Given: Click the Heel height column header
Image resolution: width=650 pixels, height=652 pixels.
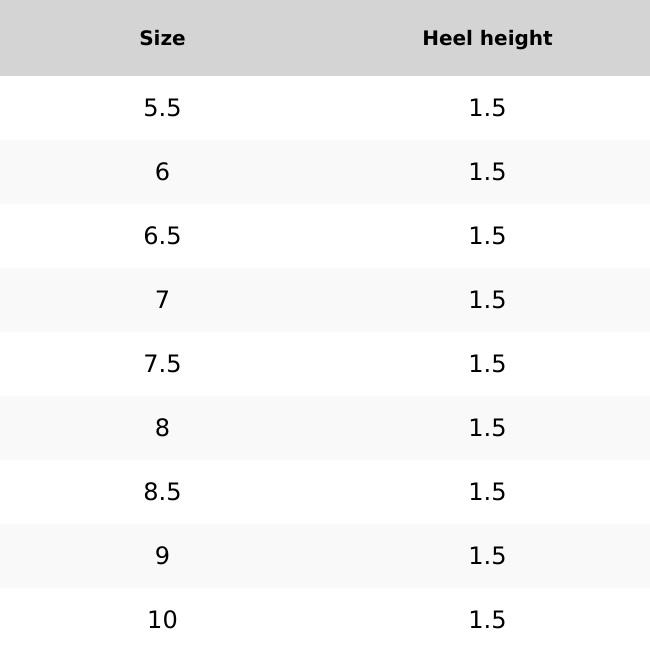Looking at the screenshot, I should 487,38.
